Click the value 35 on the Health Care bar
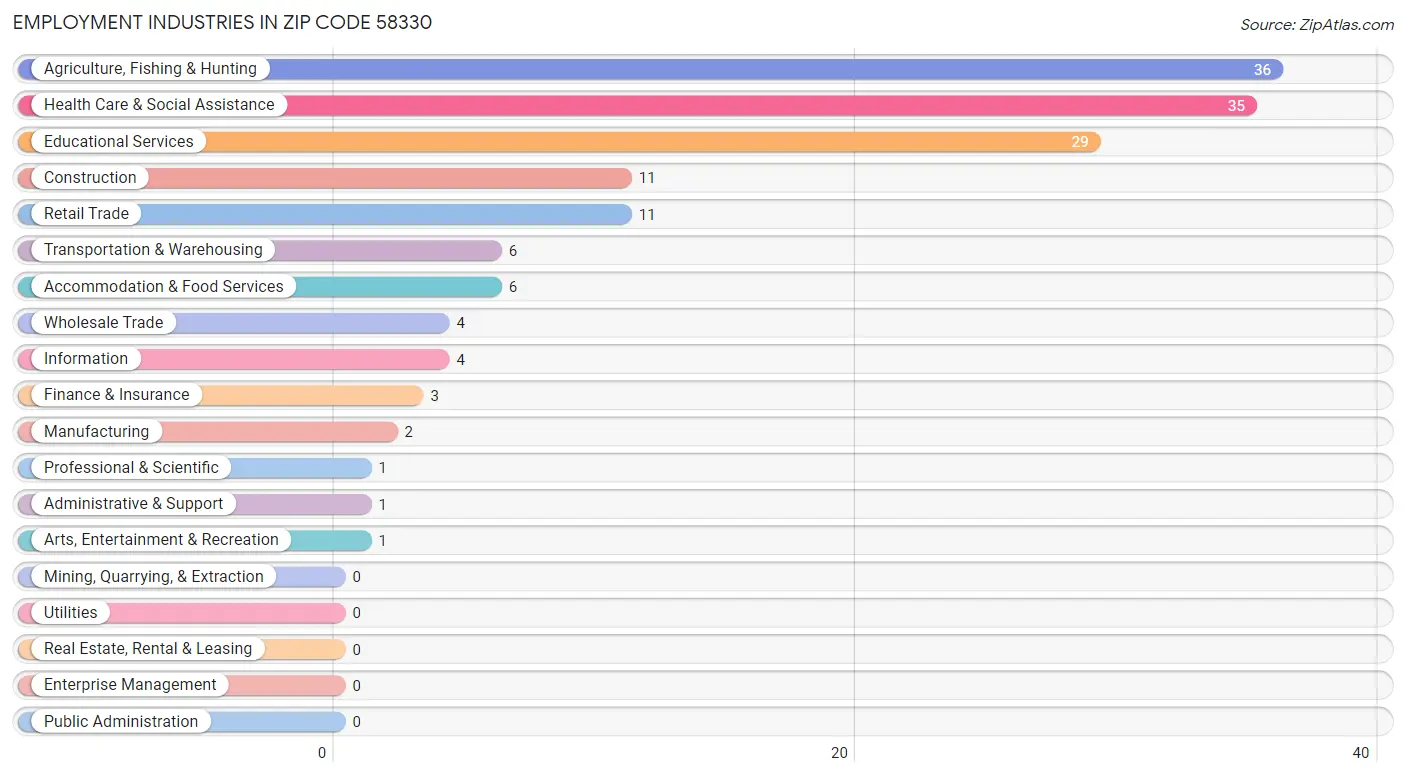 coord(1236,106)
